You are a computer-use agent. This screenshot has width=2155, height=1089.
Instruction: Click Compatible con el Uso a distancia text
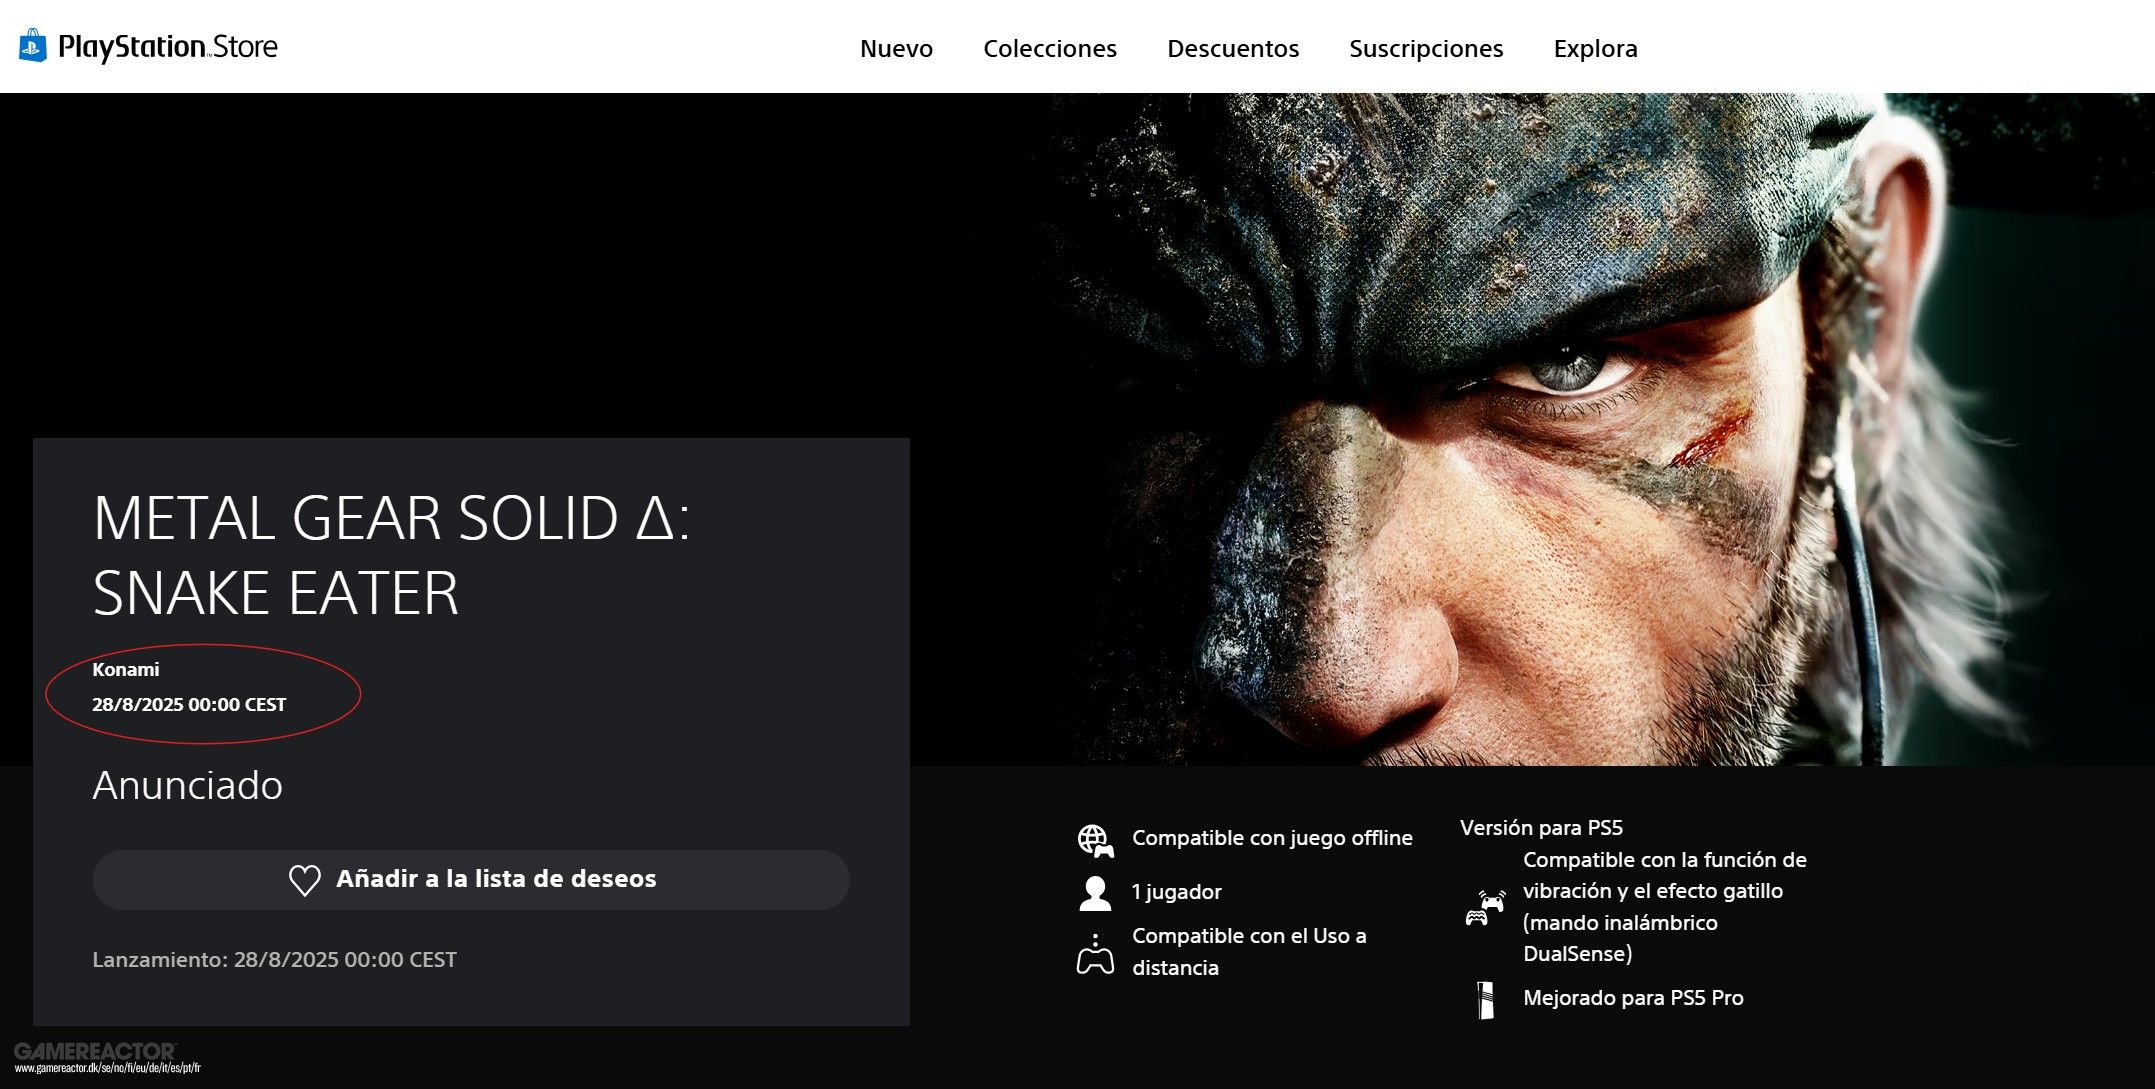tap(1249, 951)
